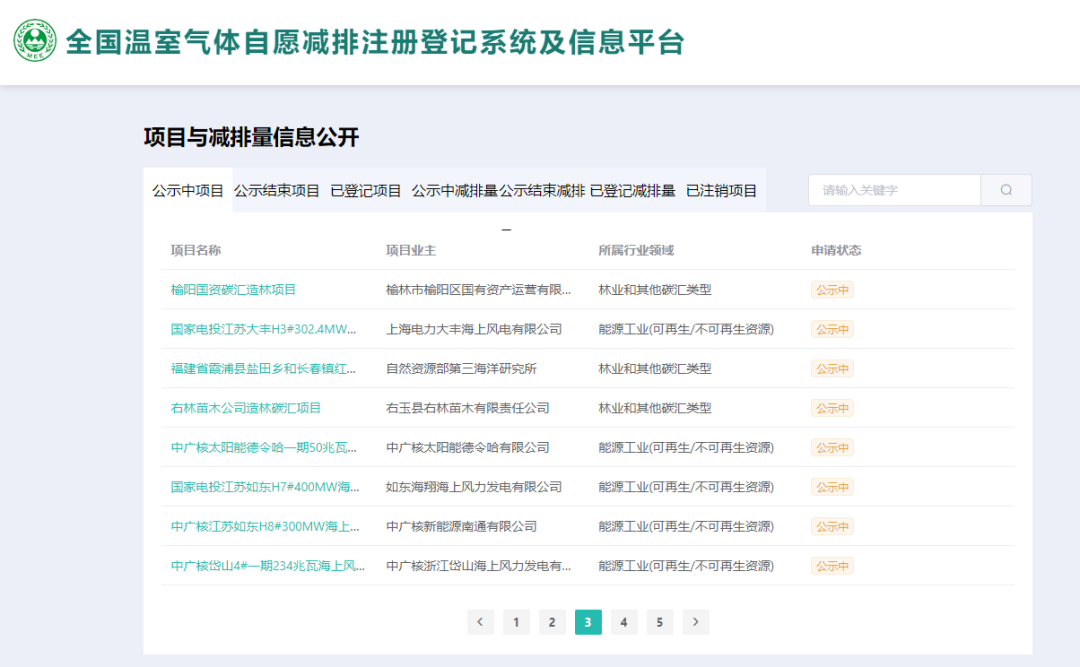This screenshot has height=667, width=1080.
Task: Switch to the 已登记减排量 tab
Action: click(x=632, y=191)
